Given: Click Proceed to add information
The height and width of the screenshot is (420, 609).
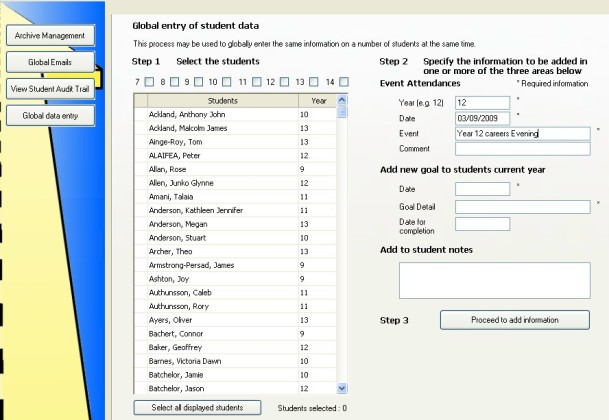Looking at the screenshot, I should (515, 320).
